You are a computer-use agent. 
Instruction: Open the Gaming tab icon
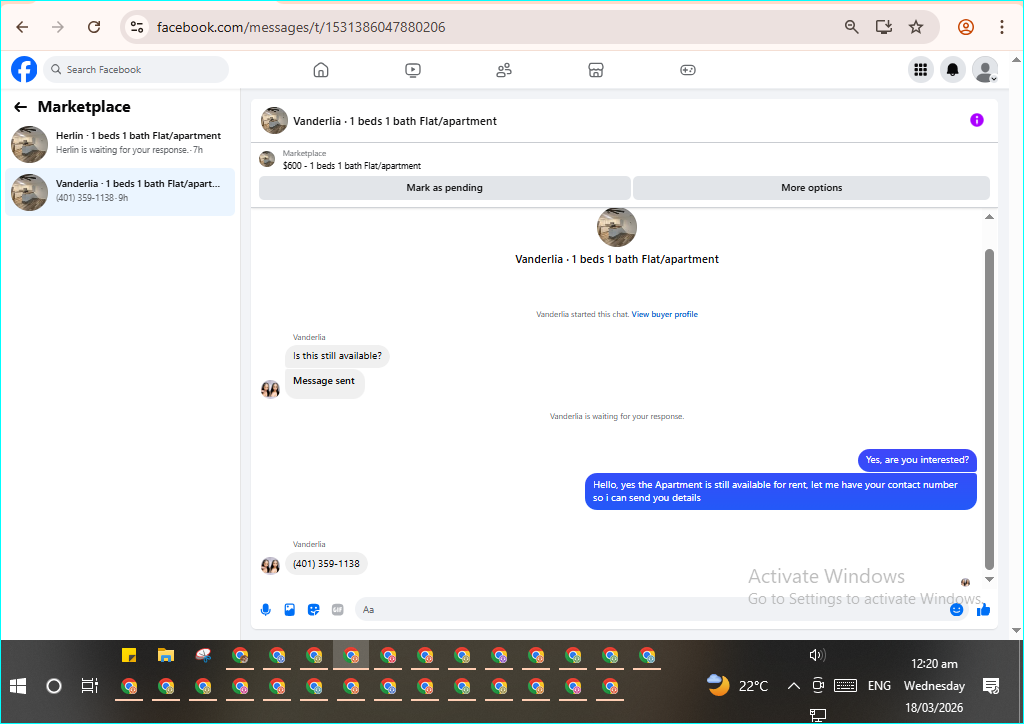[688, 70]
